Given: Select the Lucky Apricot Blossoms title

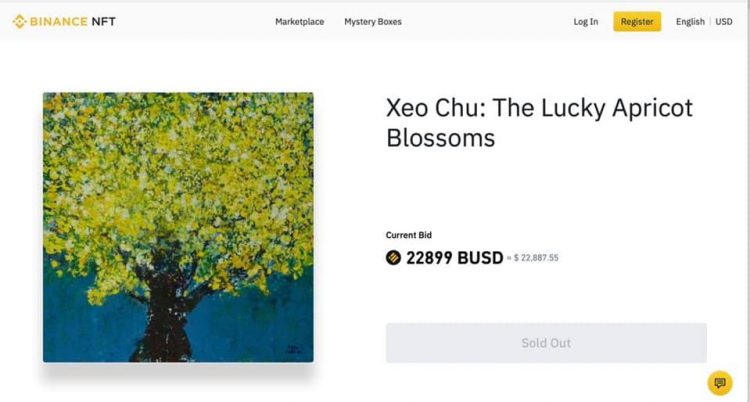Looking at the screenshot, I should (x=539, y=123).
